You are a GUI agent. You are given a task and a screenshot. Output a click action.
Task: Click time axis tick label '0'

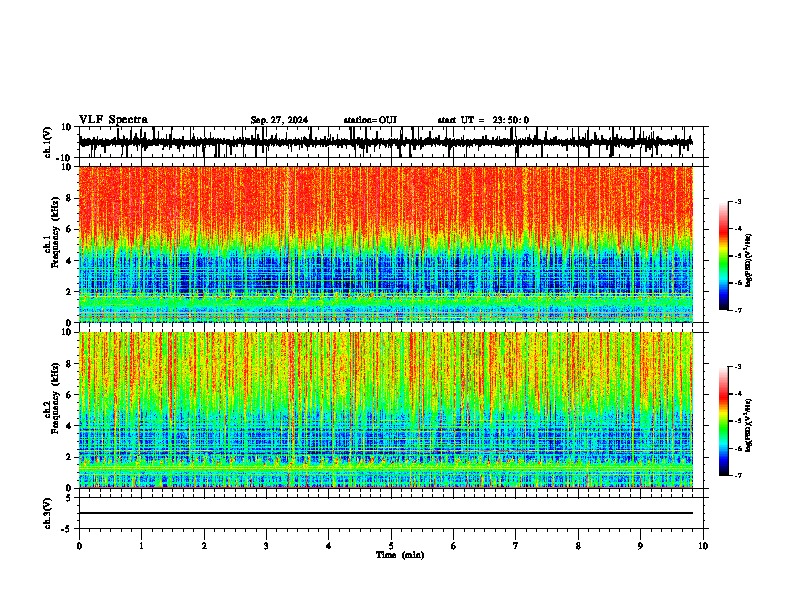[79, 546]
